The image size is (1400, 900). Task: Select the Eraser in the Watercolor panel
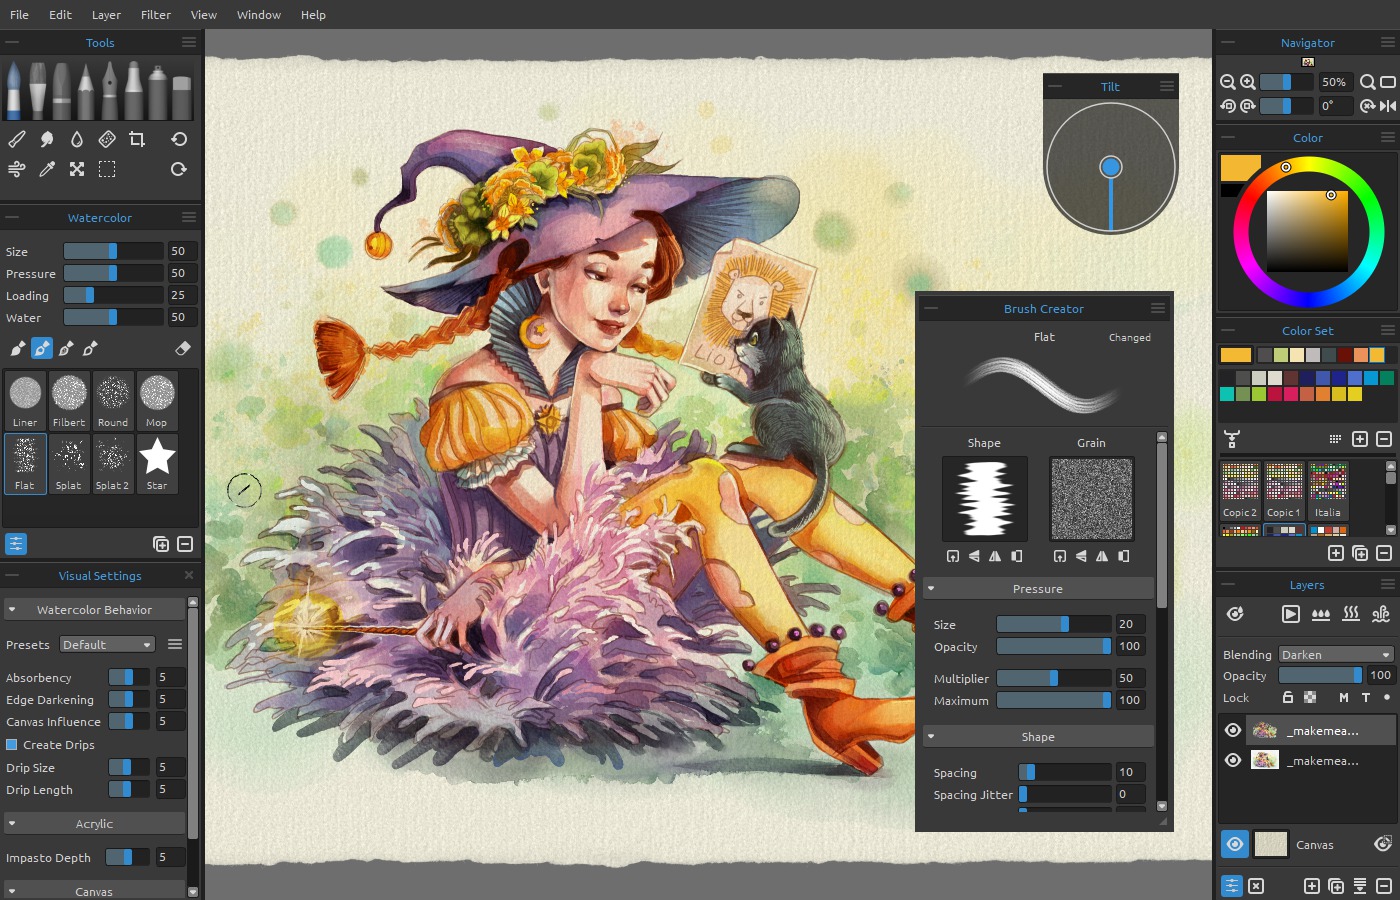pyautogui.click(x=183, y=348)
